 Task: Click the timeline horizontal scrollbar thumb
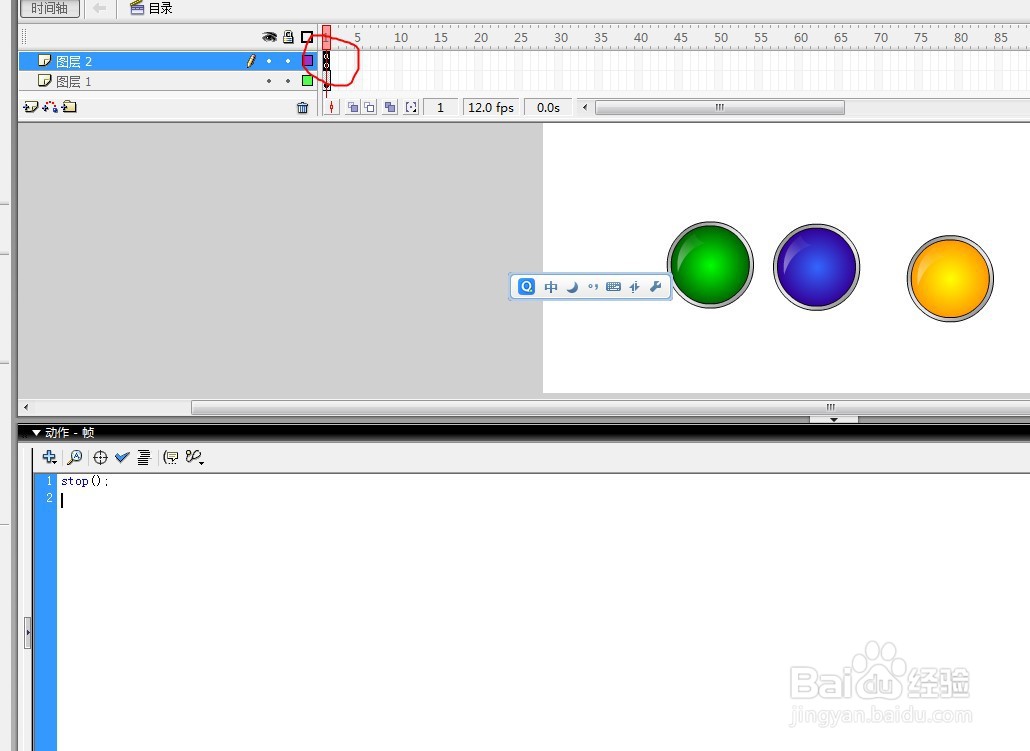tap(720, 107)
